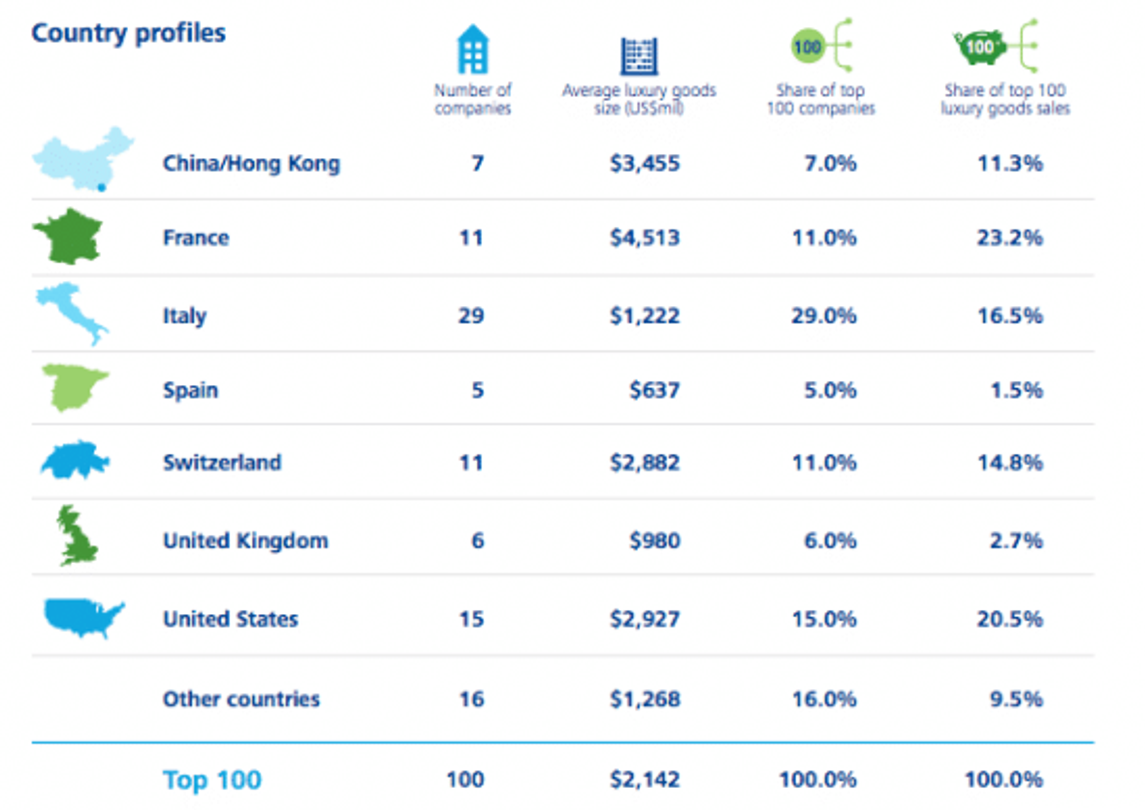Click the 7.0% company share for China/Hong Kong
This screenshot has width=1145, height=810.
pyautogui.click(x=830, y=164)
